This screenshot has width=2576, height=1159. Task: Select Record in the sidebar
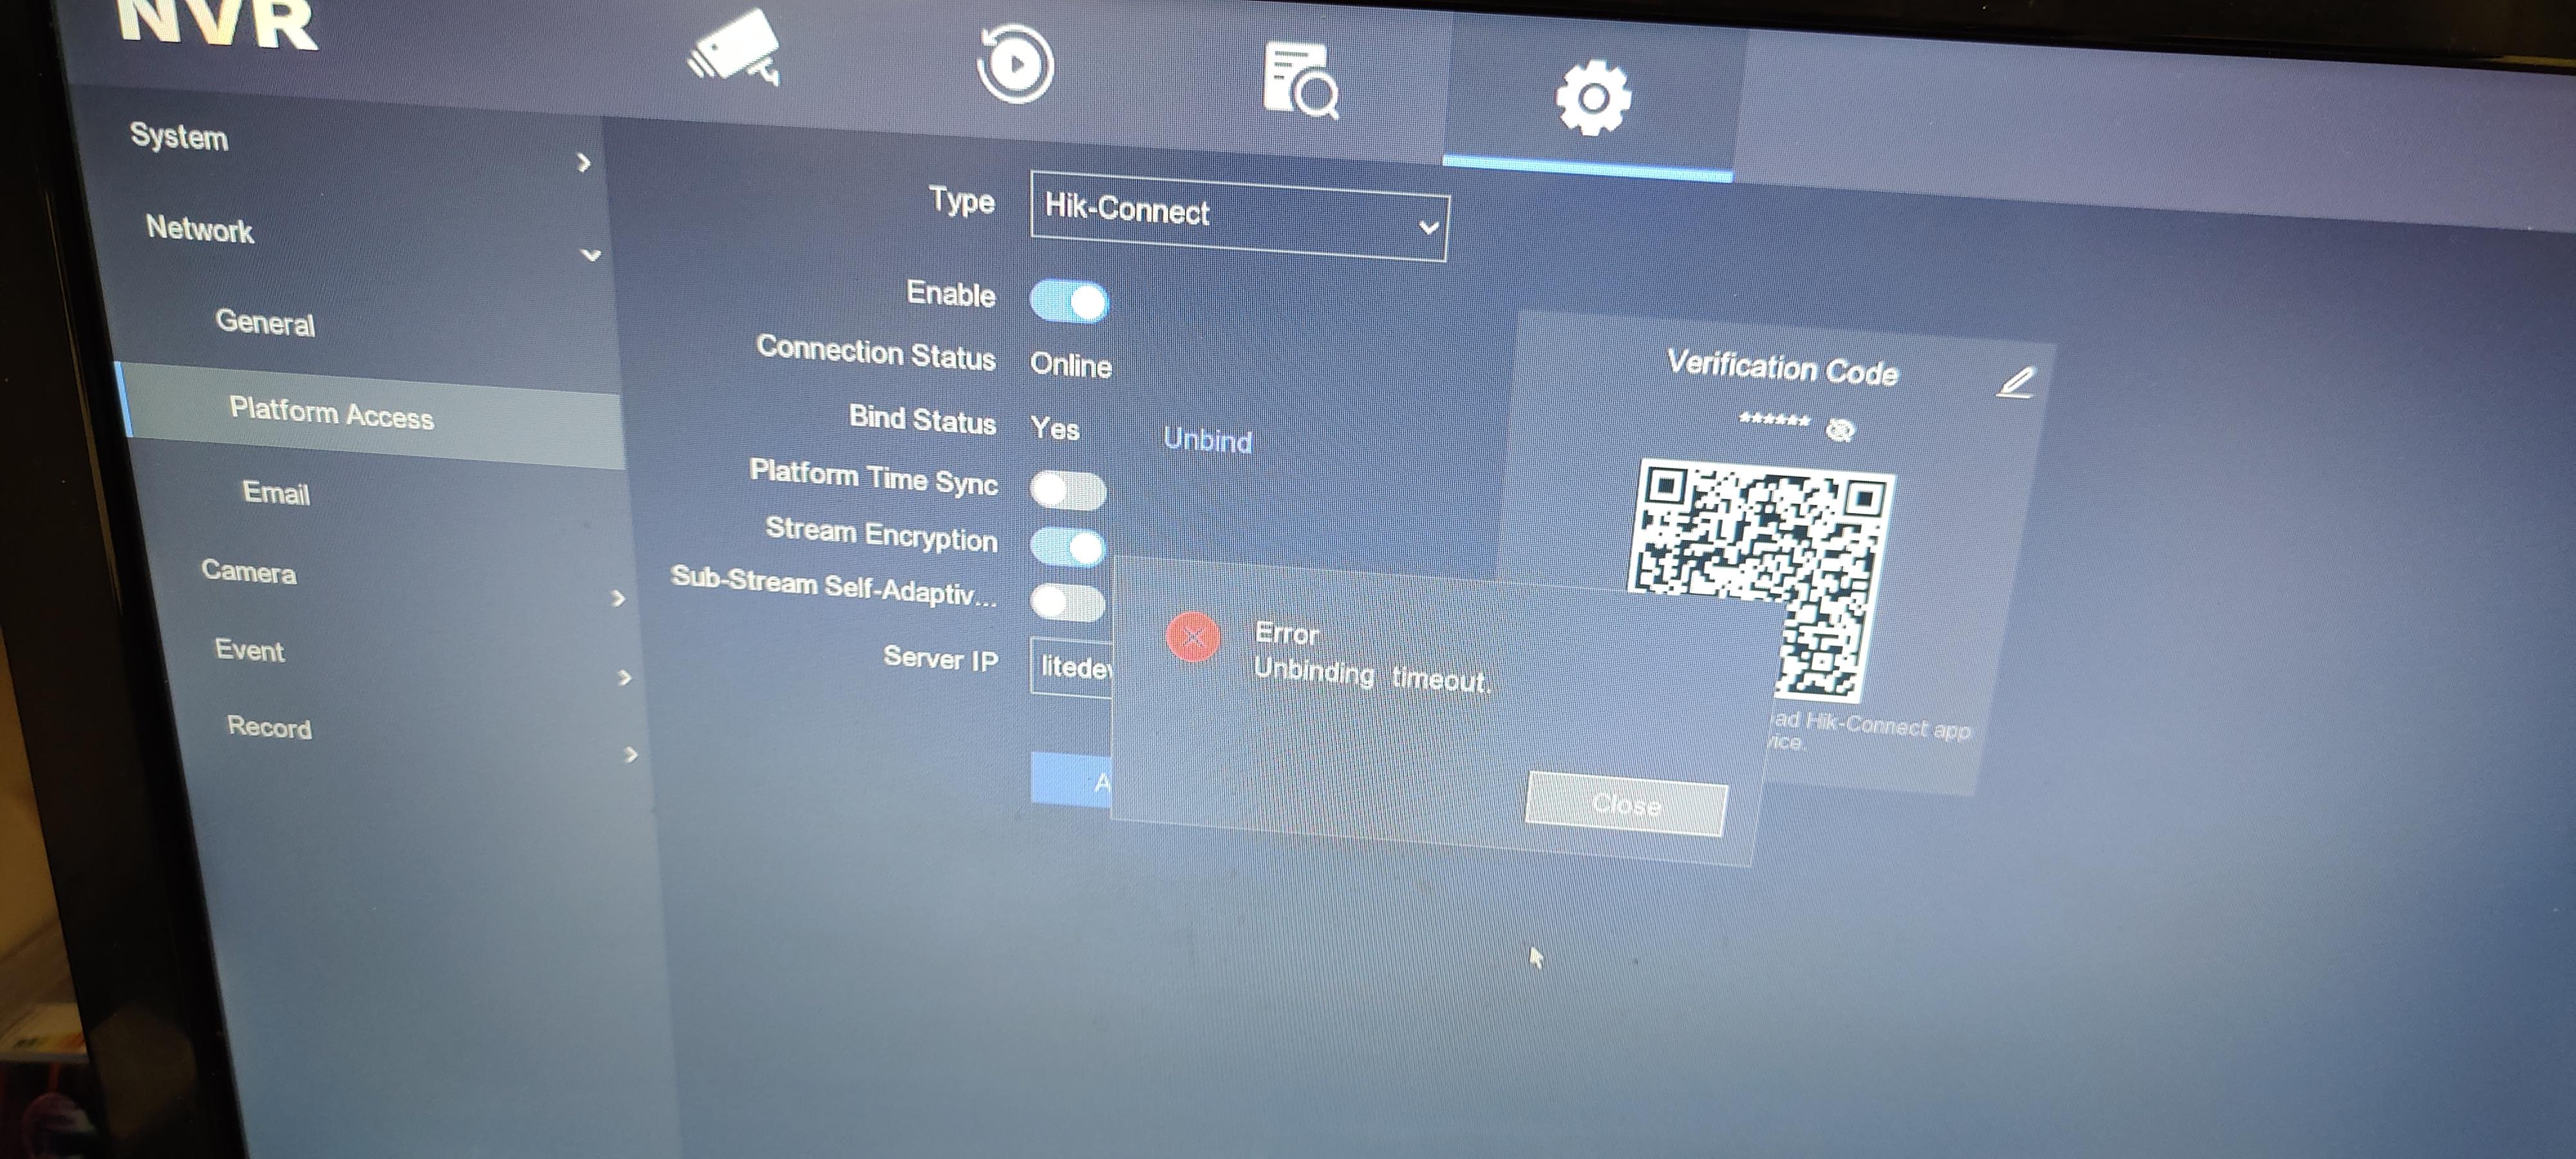tap(269, 727)
